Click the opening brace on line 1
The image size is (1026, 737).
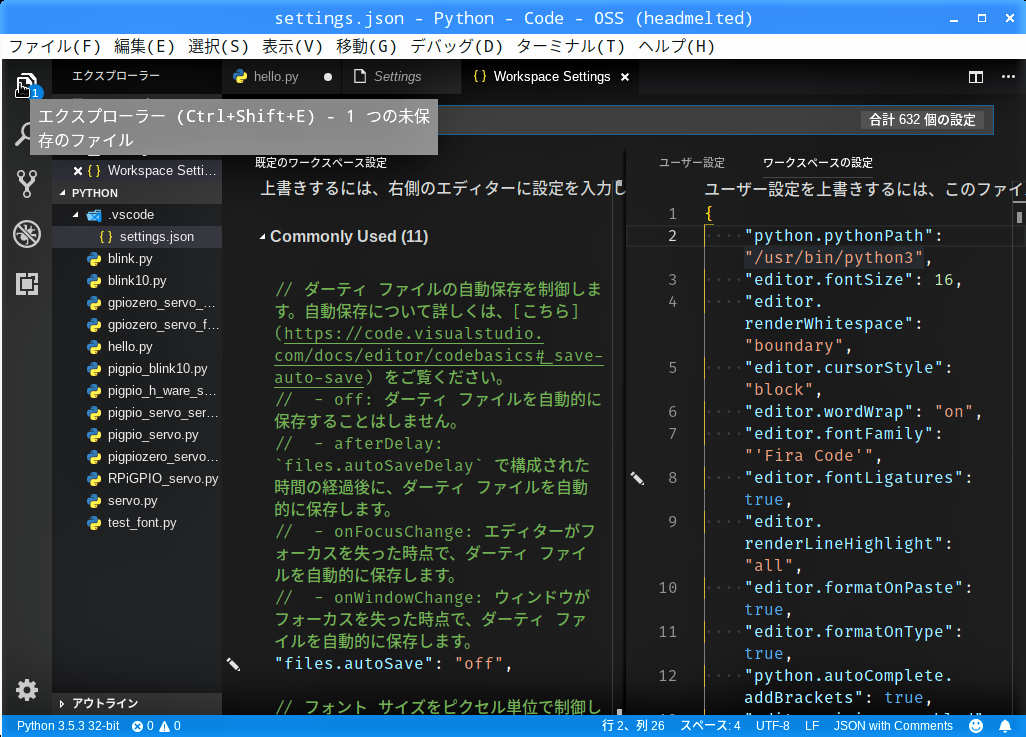(709, 213)
